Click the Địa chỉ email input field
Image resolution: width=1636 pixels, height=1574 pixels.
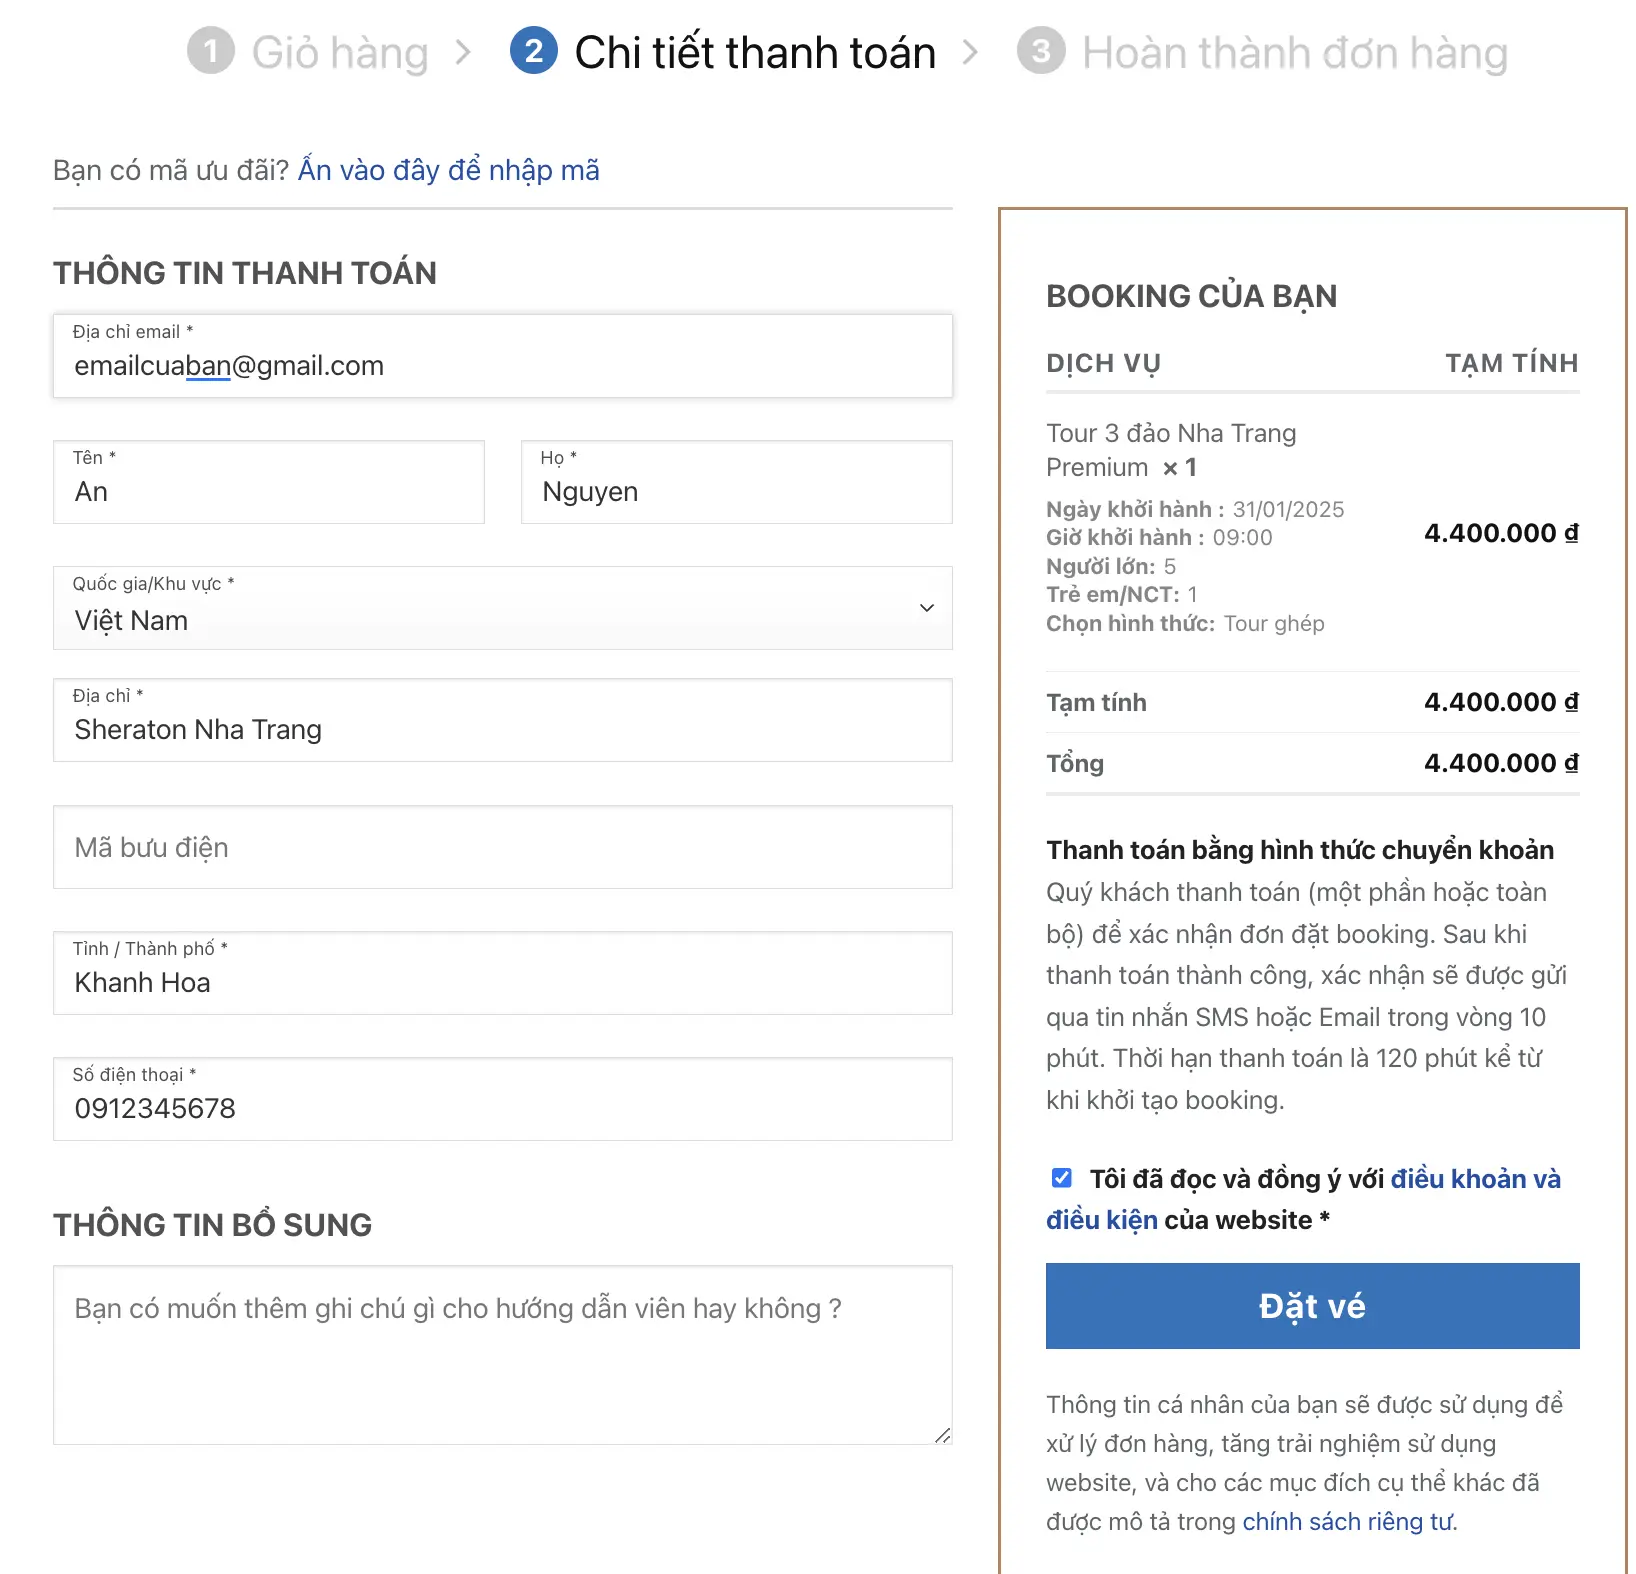click(502, 366)
